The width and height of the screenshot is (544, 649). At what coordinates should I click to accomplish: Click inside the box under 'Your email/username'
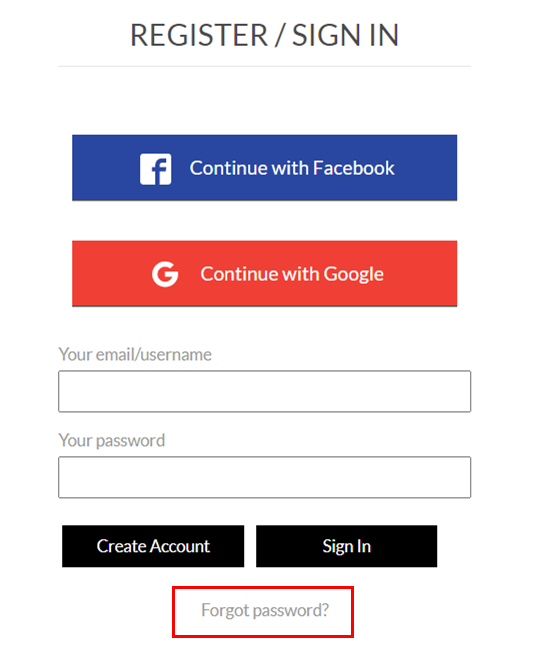tap(265, 391)
